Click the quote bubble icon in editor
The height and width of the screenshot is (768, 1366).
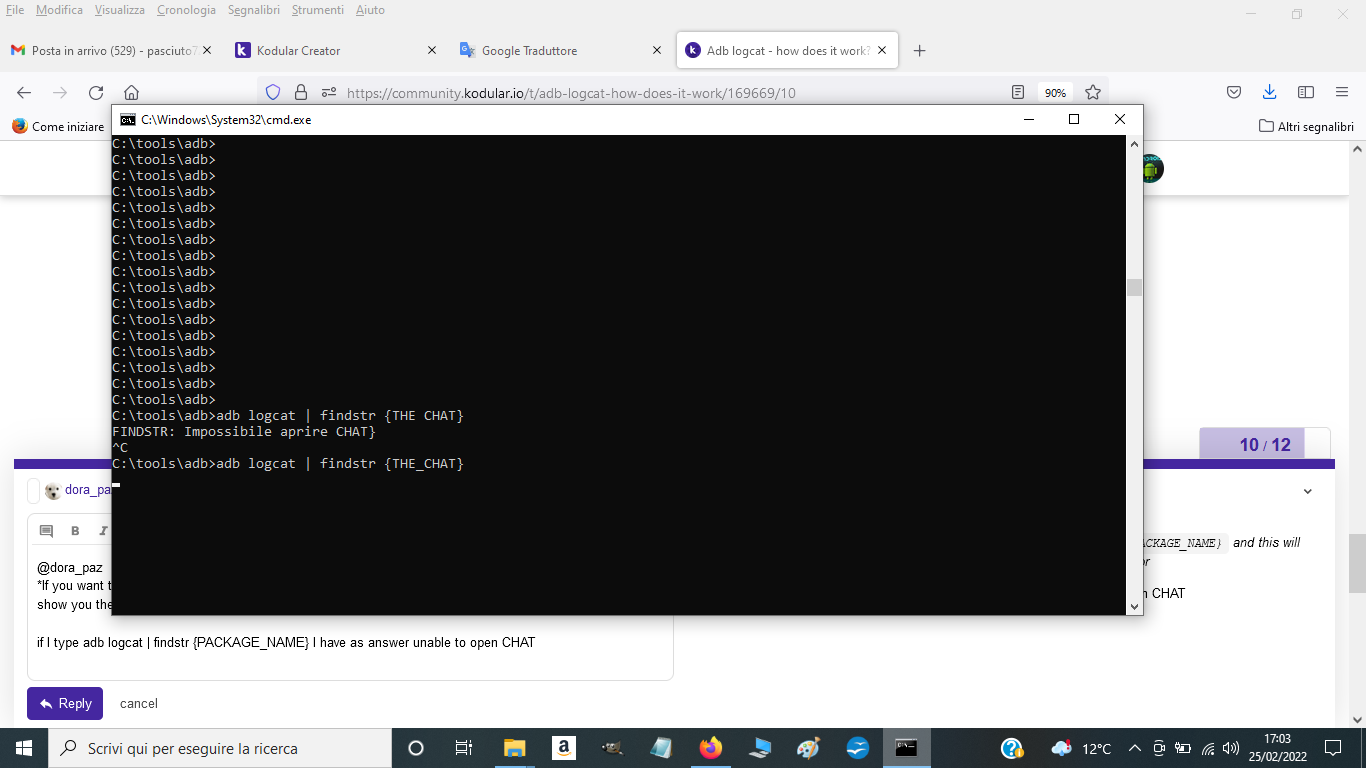pyautogui.click(x=46, y=531)
